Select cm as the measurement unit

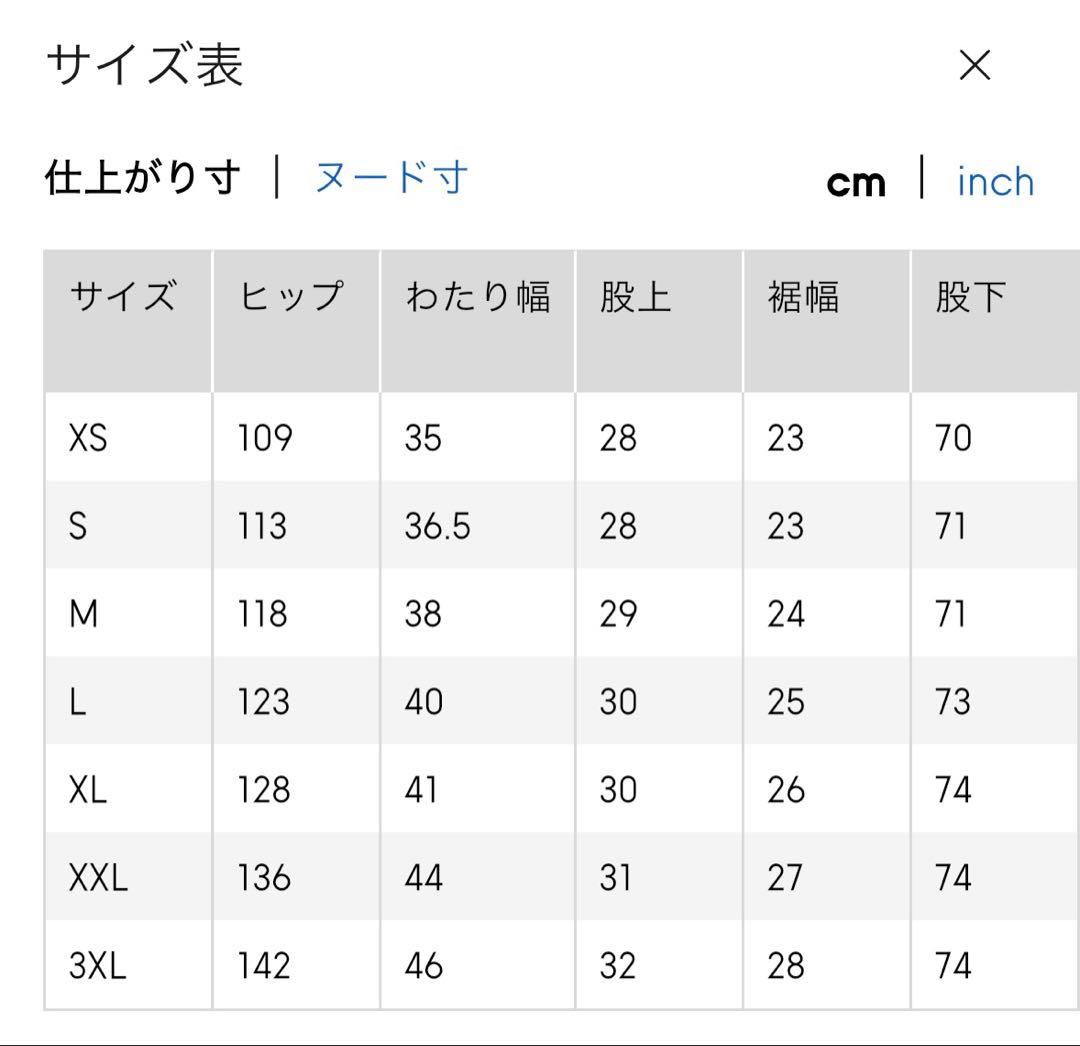click(856, 182)
